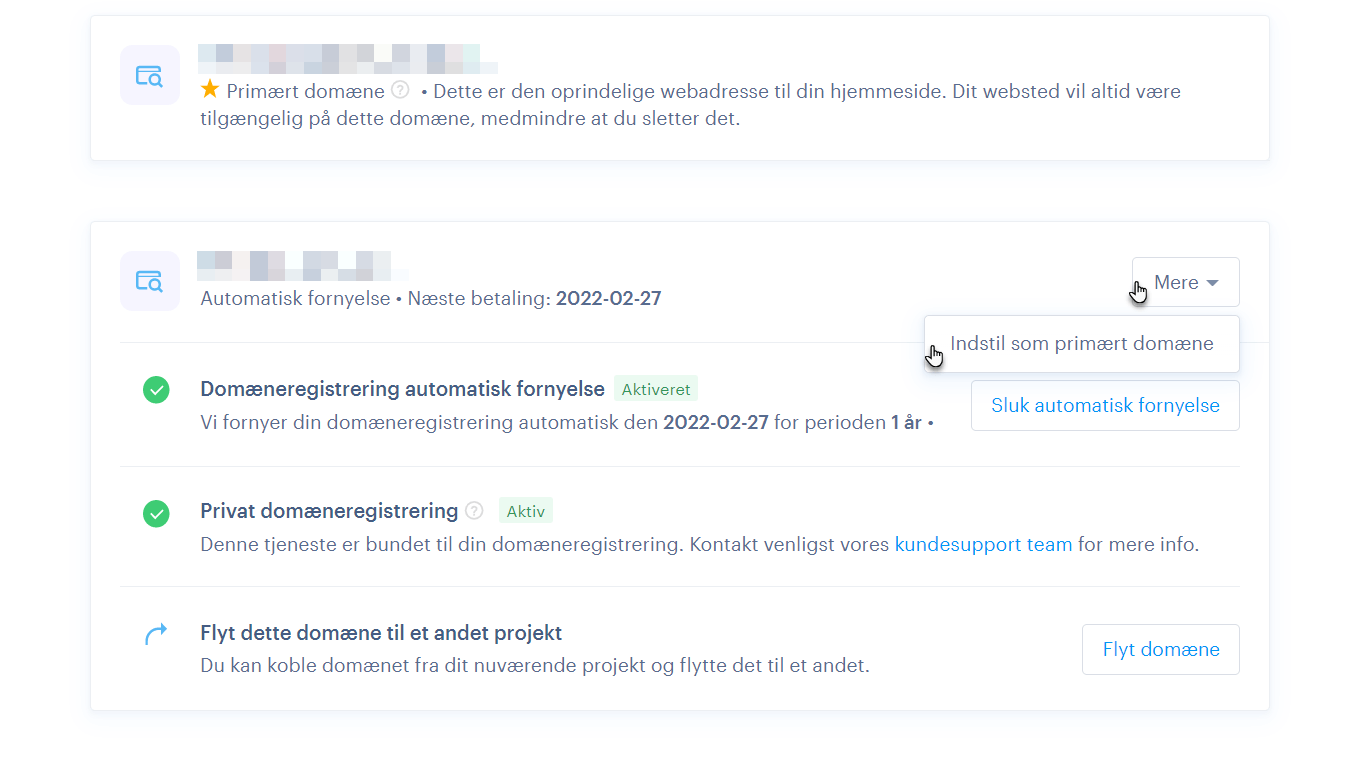Screen dimensions: 1363x780
Task: Open help tooltip next to Primært domæne
Action: [400, 90]
